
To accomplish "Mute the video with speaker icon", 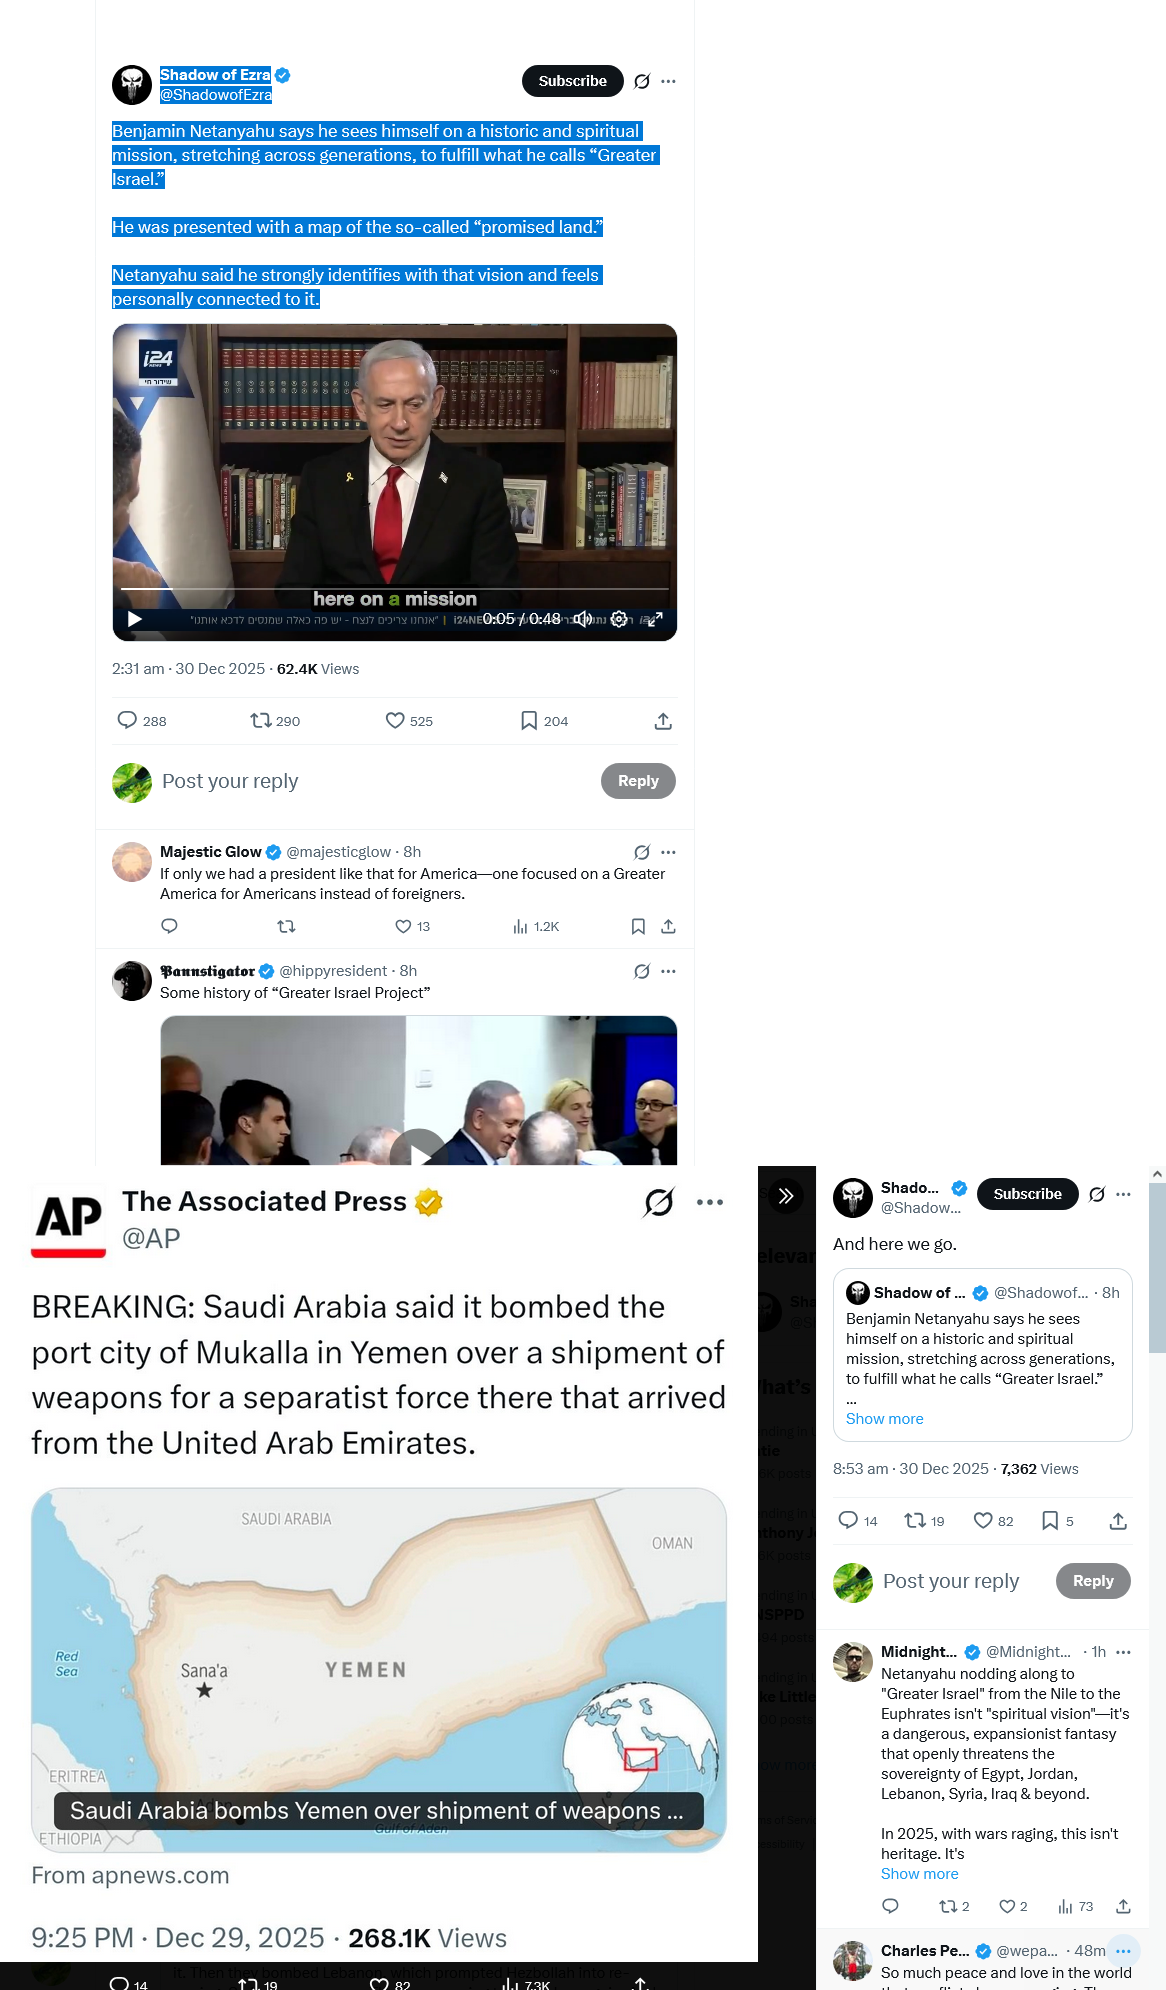I will click(583, 619).
